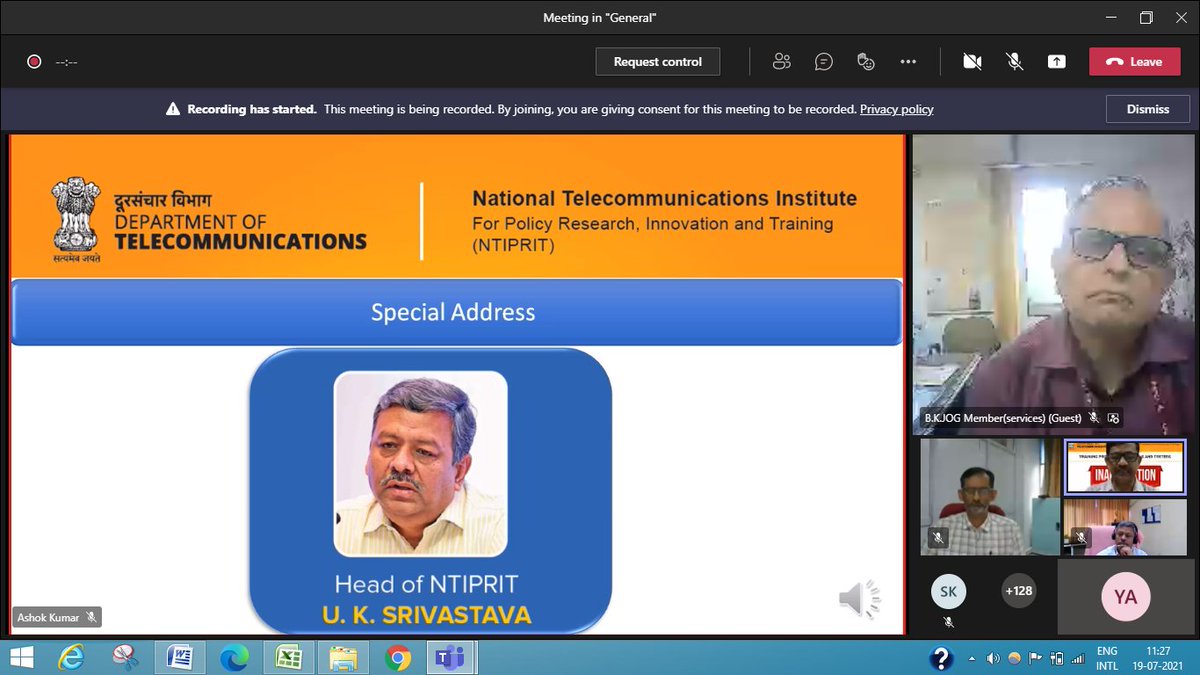The width and height of the screenshot is (1200, 675).
Task: Click the meeting timer display
Action: click(x=67, y=62)
